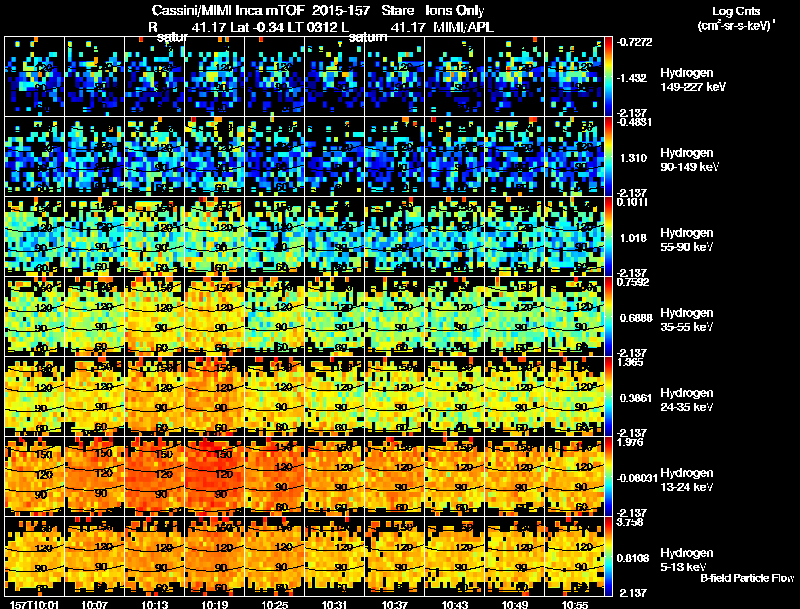
Task: Click the '0.6888' color scale value
Action: click(x=636, y=318)
